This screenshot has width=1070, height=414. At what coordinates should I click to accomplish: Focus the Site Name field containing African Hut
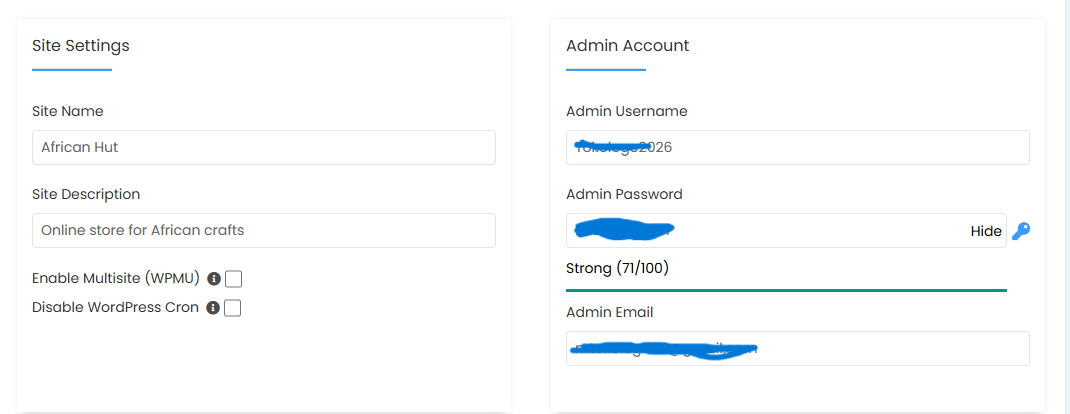point(264,147)
